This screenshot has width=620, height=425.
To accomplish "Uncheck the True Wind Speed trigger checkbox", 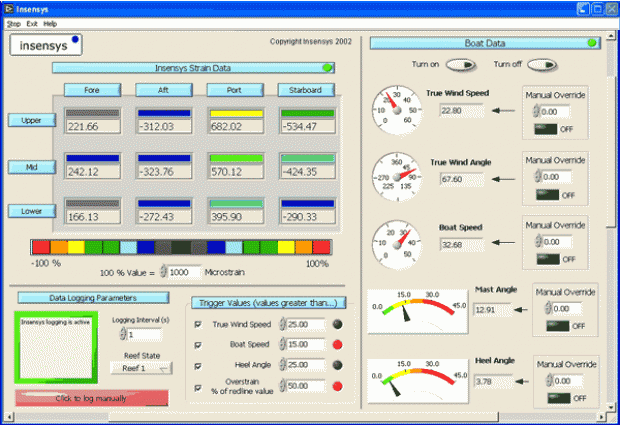I will pyautogui.click(x=197, y=325).
